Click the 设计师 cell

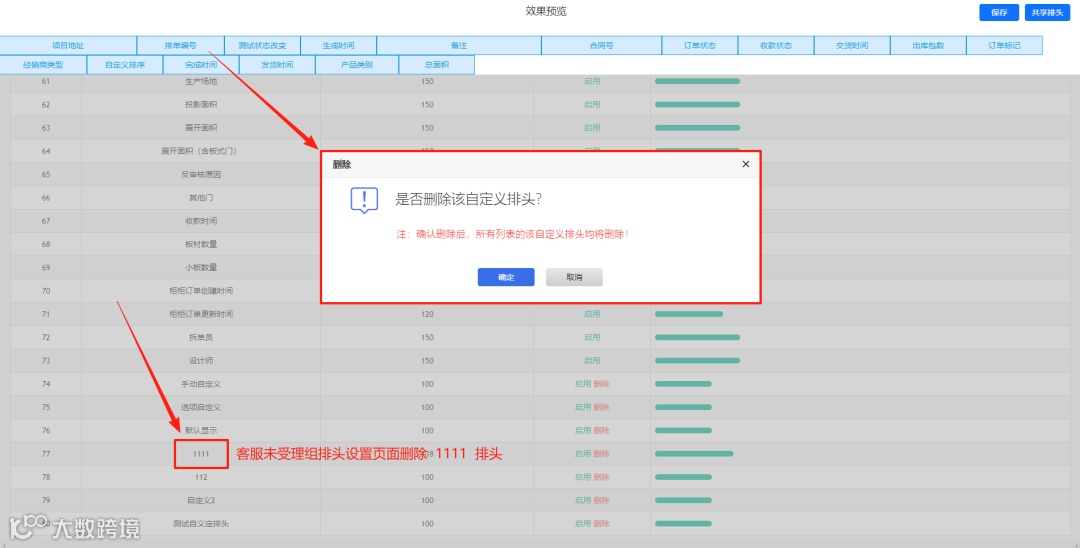tap(201, 361)
